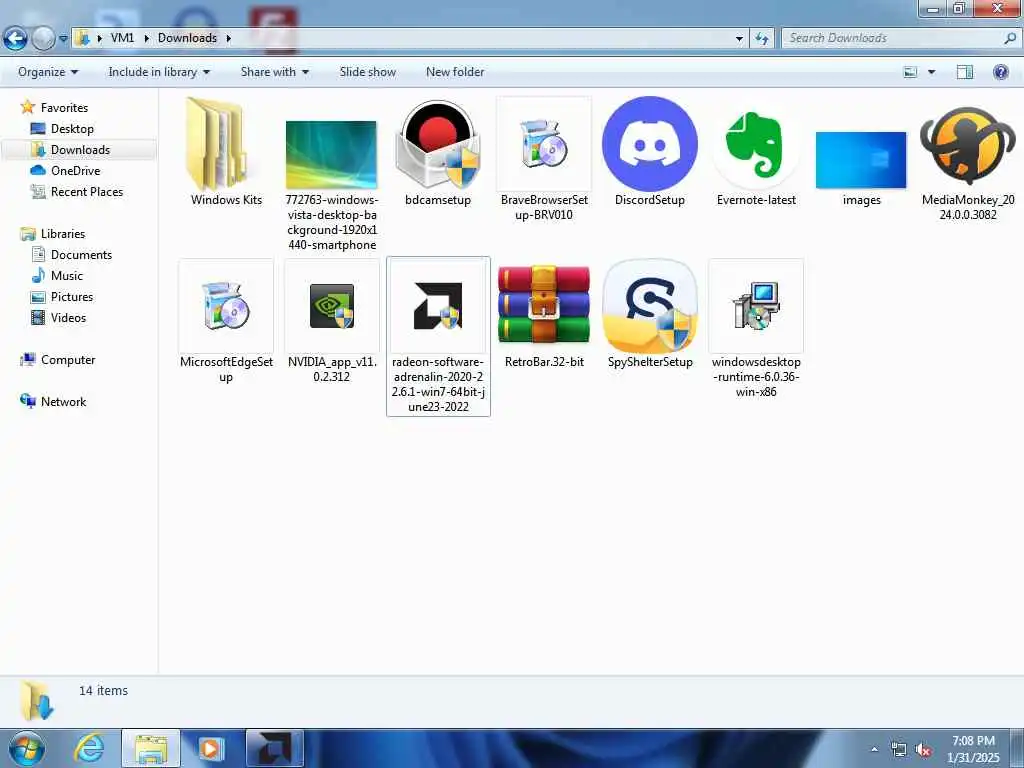Select the BraveBrowserSetup-BRV010 installer icon

(x=544, y=144)
